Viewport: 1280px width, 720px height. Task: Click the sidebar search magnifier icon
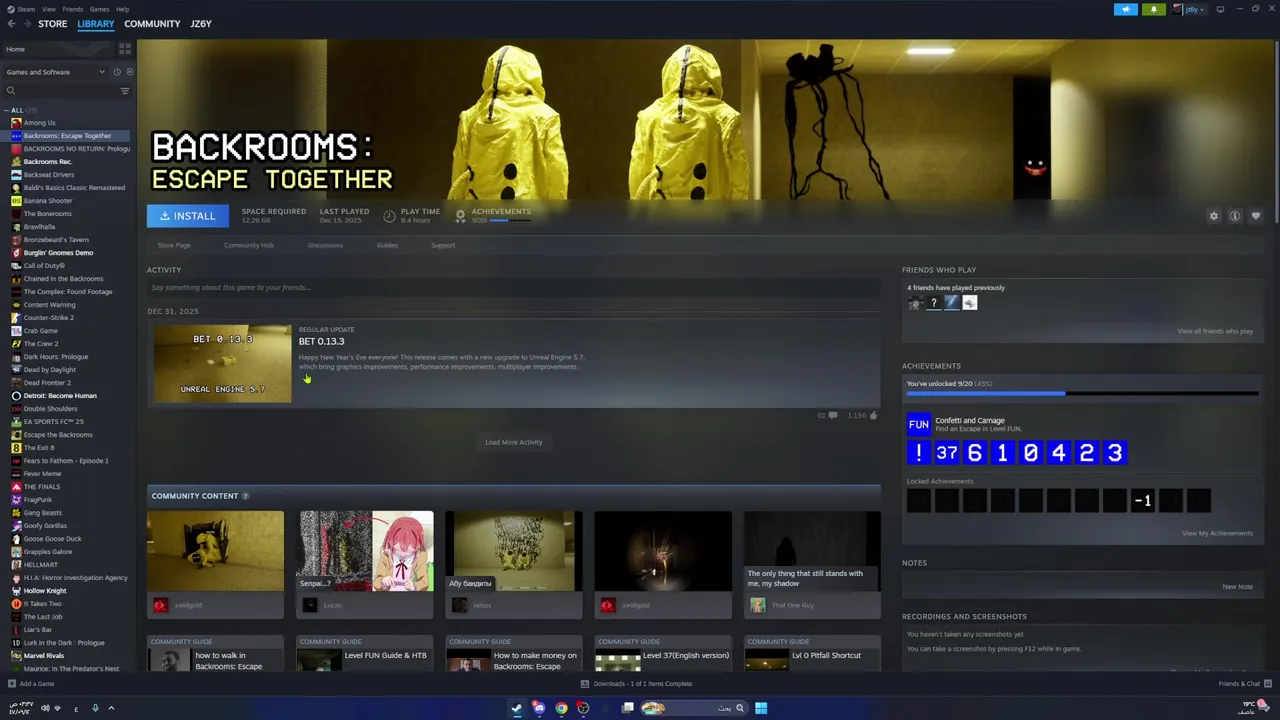point(11,91)
